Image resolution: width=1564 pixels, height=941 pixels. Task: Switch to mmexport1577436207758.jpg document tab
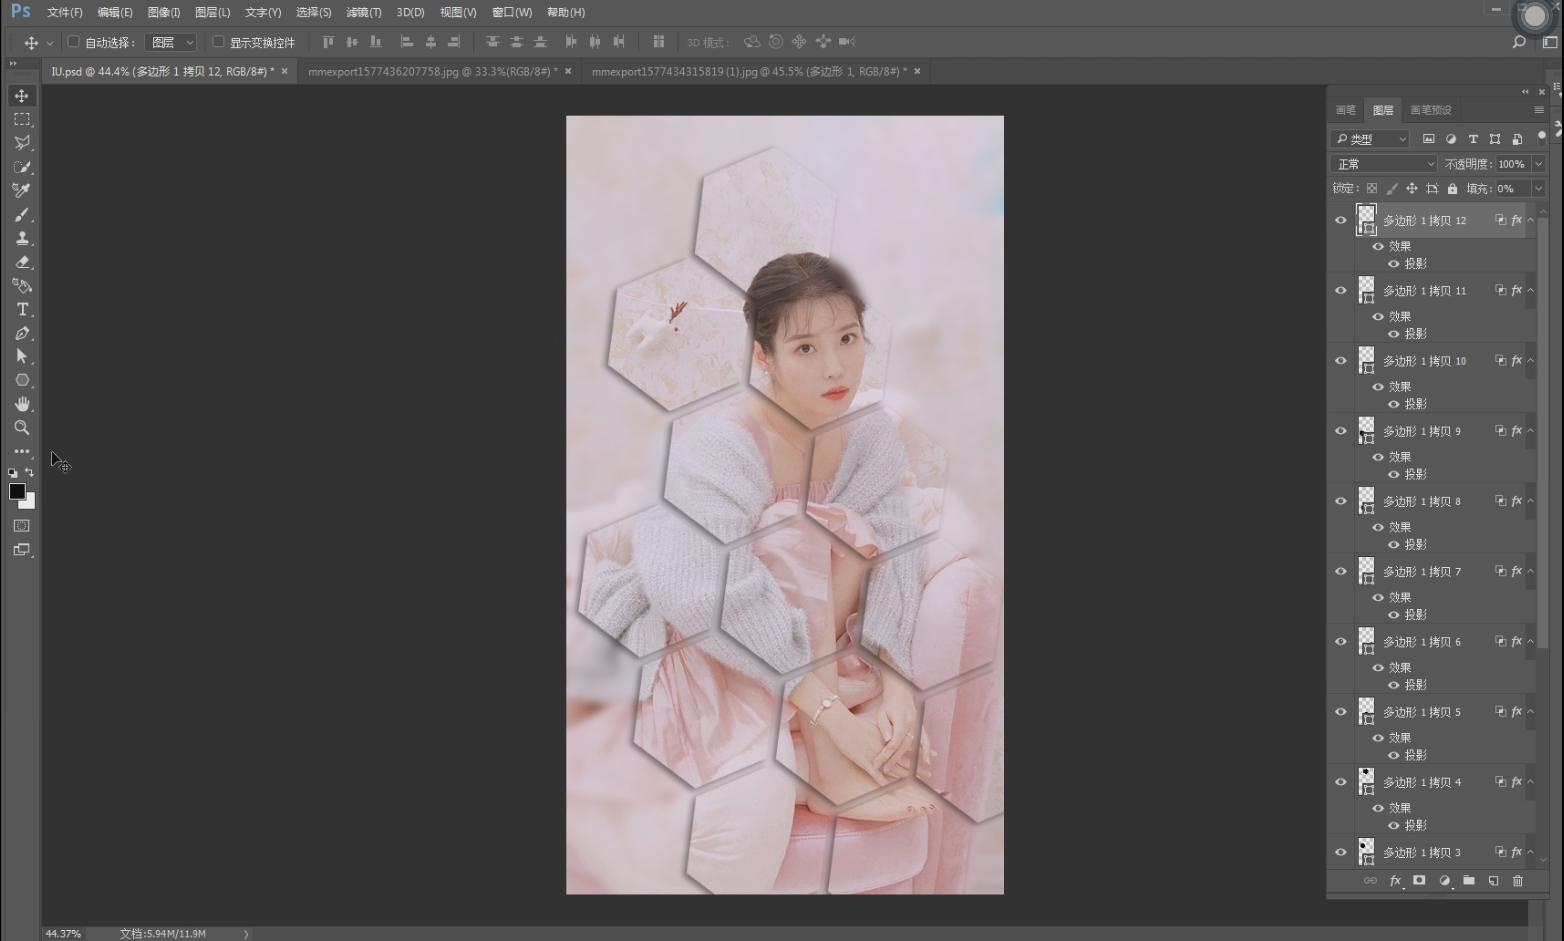point(431,72)
